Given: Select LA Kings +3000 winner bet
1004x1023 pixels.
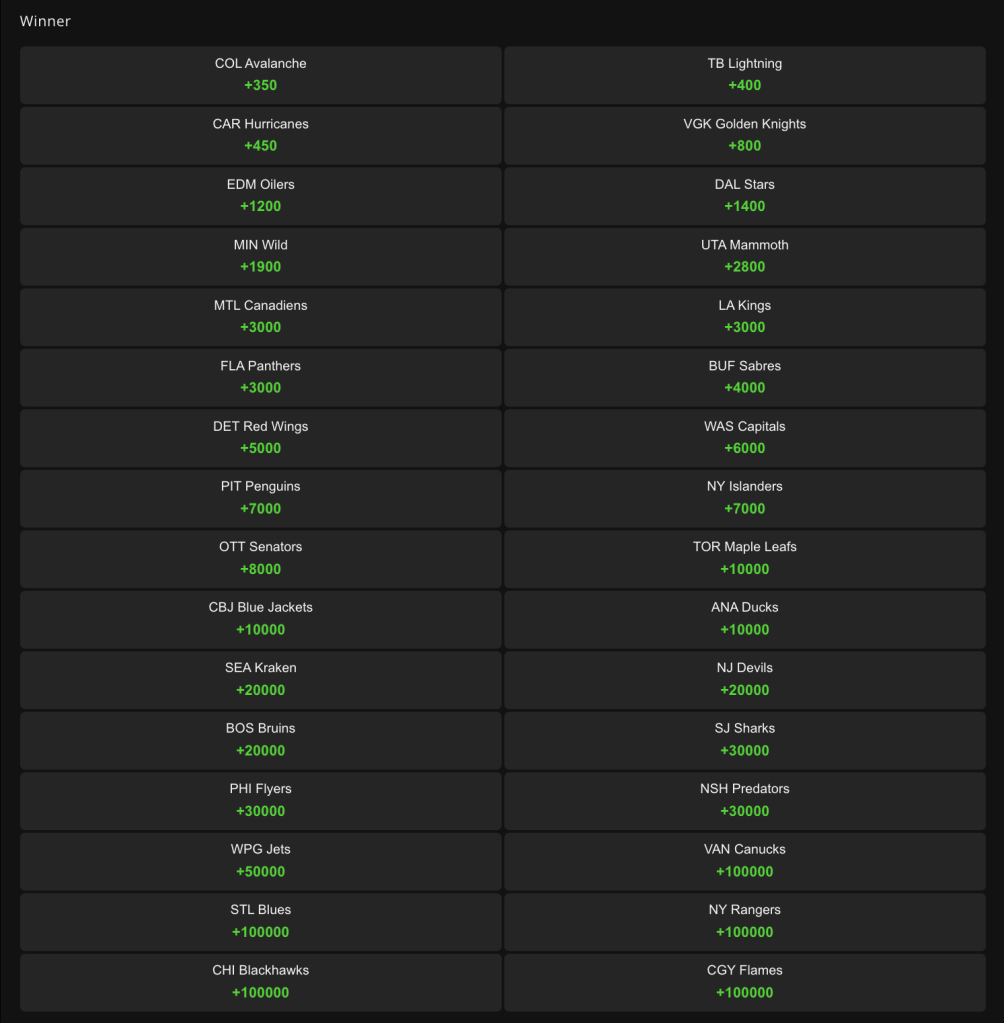Looking at the screenshot, I should coord(744,317).
